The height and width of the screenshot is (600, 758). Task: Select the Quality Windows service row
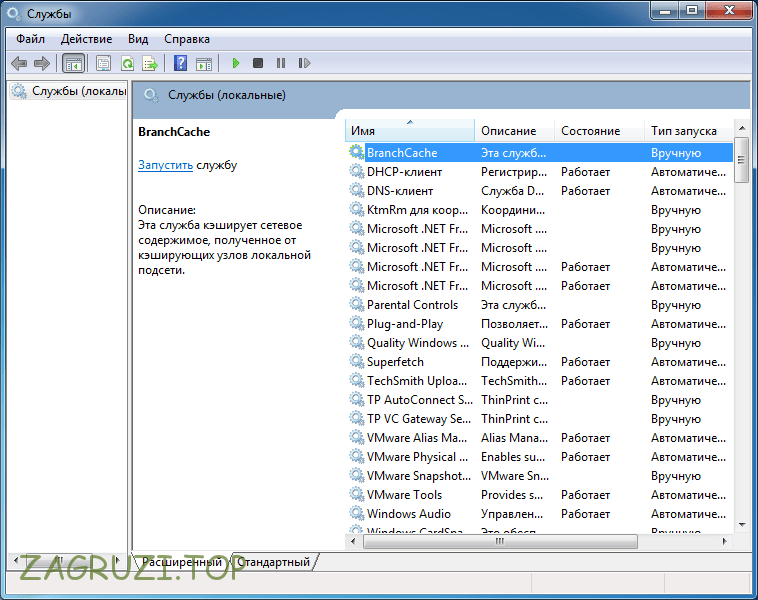pos(539,343)
